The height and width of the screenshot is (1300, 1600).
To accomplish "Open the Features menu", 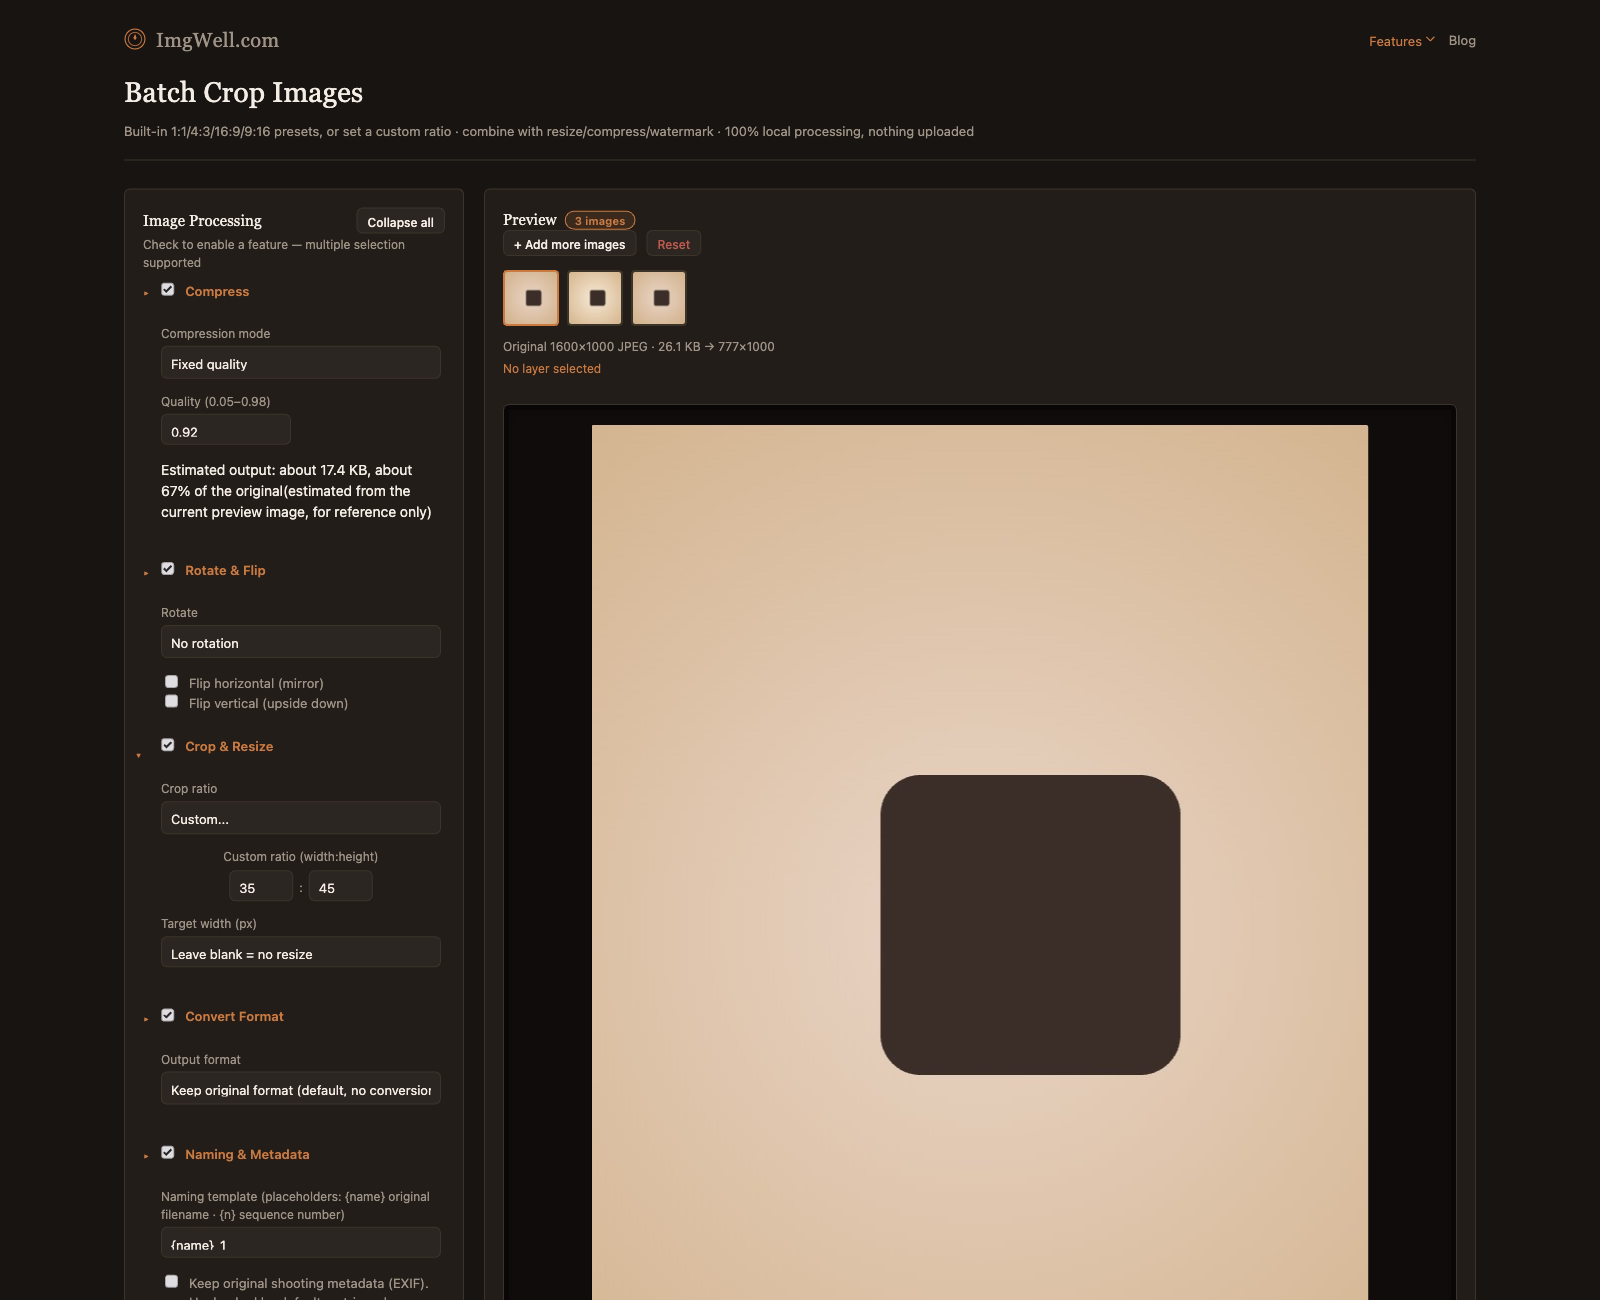I will tap(1402, 41).
